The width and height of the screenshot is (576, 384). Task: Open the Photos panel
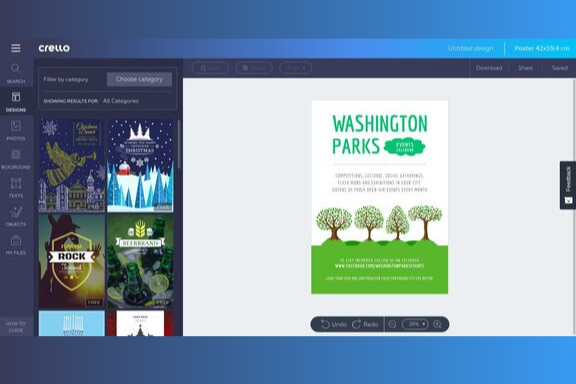tap(16, 130)
